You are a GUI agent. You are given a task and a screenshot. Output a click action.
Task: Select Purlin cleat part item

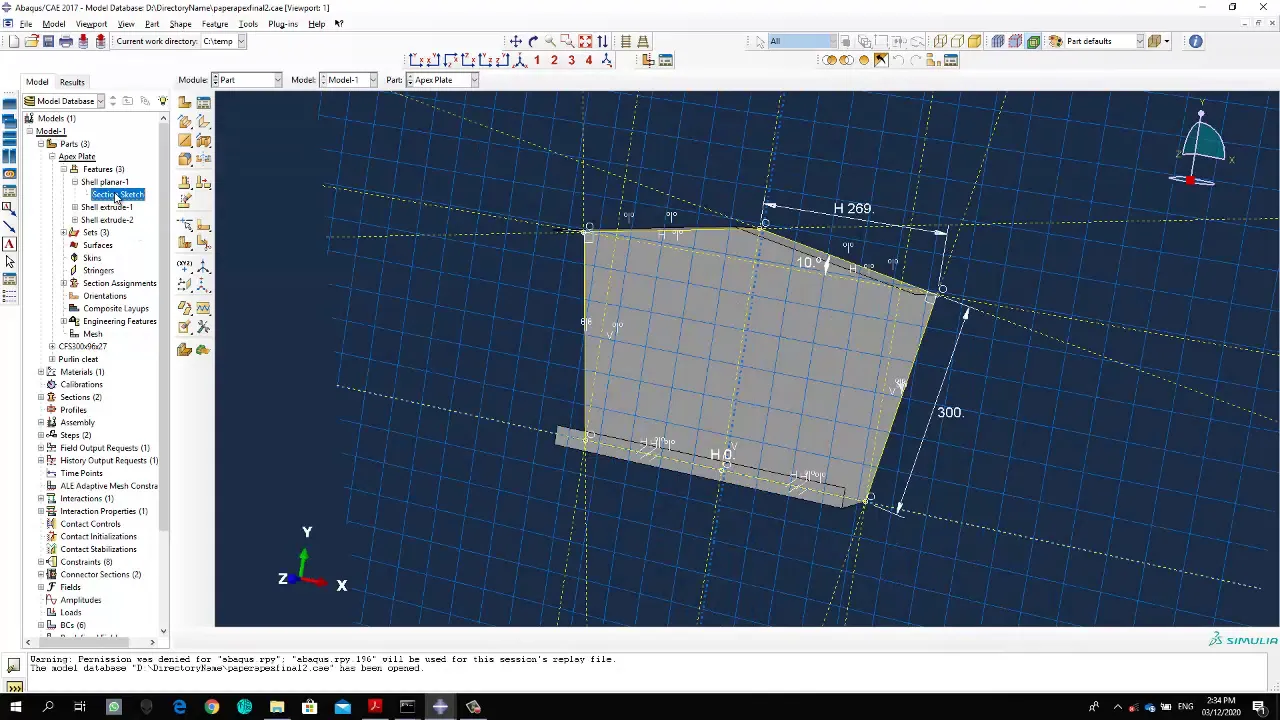(78, 359)
